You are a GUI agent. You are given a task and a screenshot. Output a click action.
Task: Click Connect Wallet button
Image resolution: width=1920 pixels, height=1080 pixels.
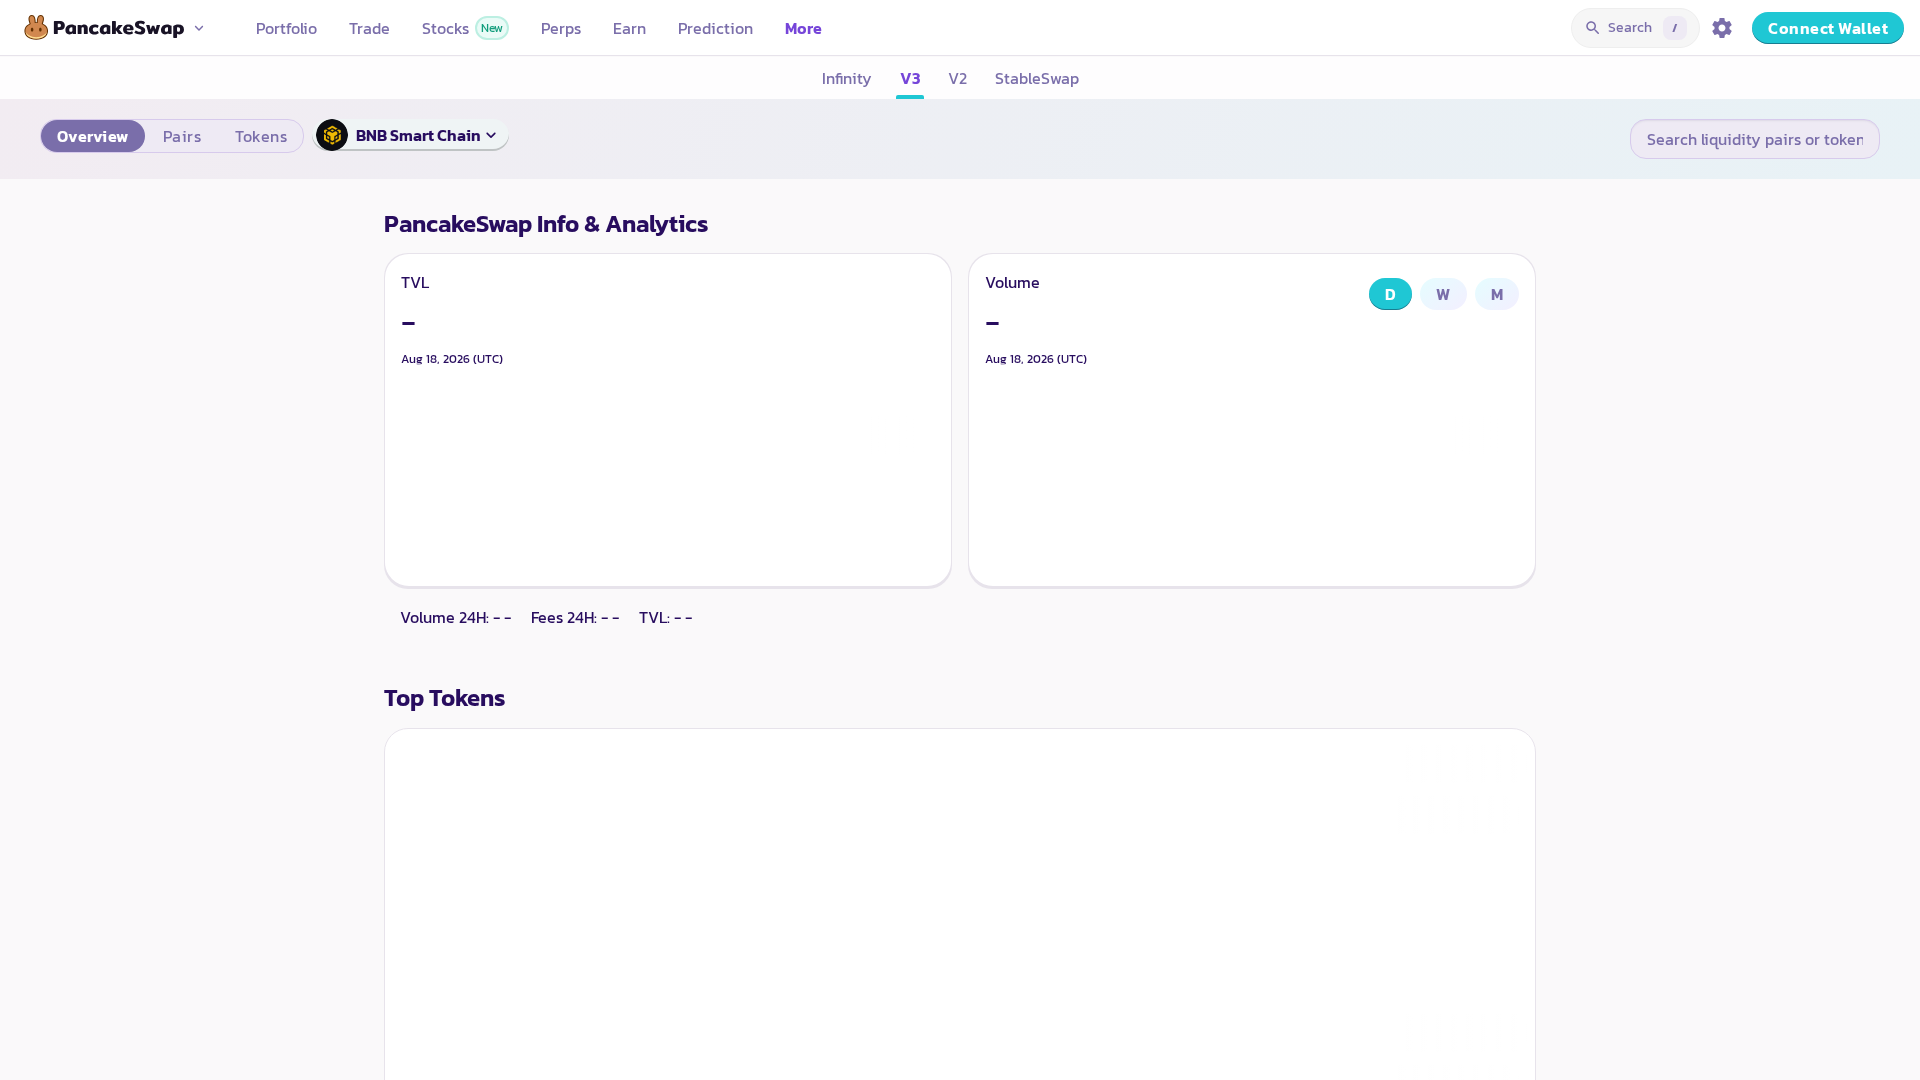tap(1828, 28)
